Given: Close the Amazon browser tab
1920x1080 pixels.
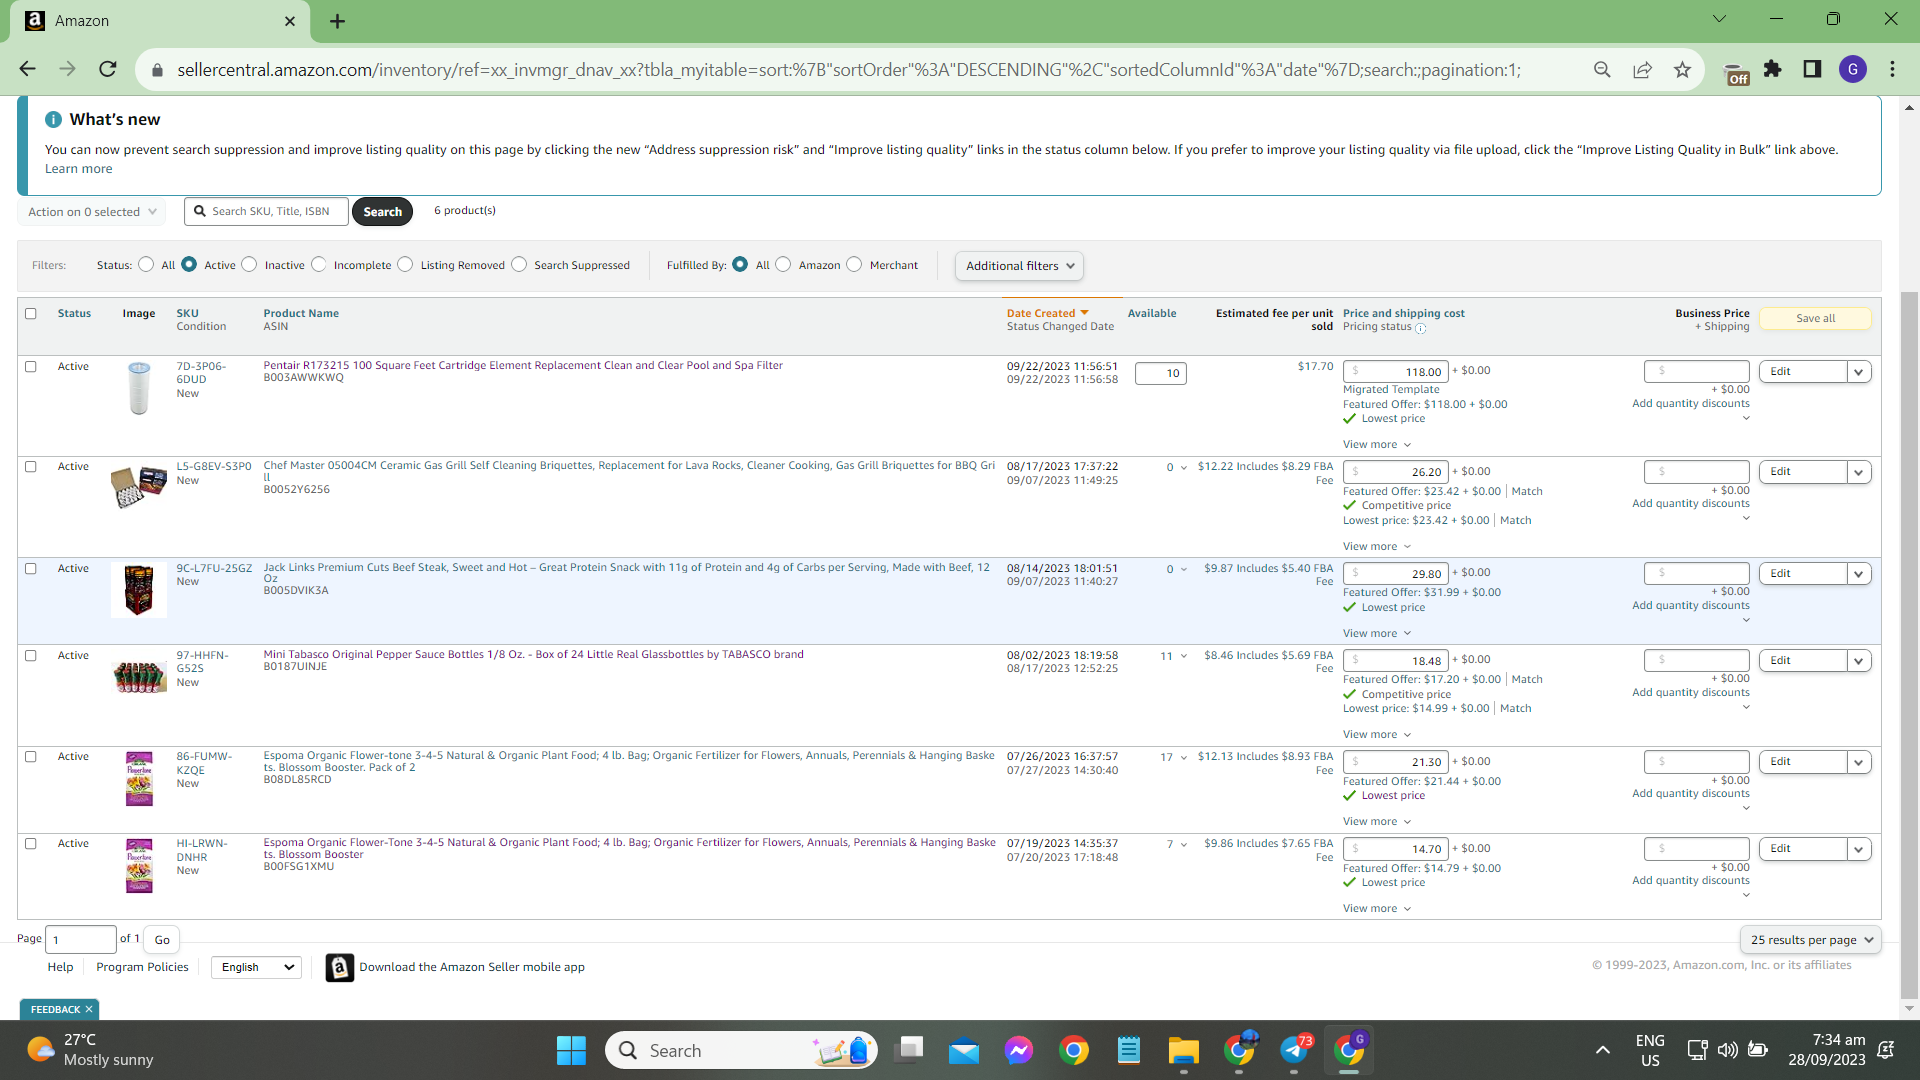Looking at the screenshot, I should click(290, 21).
